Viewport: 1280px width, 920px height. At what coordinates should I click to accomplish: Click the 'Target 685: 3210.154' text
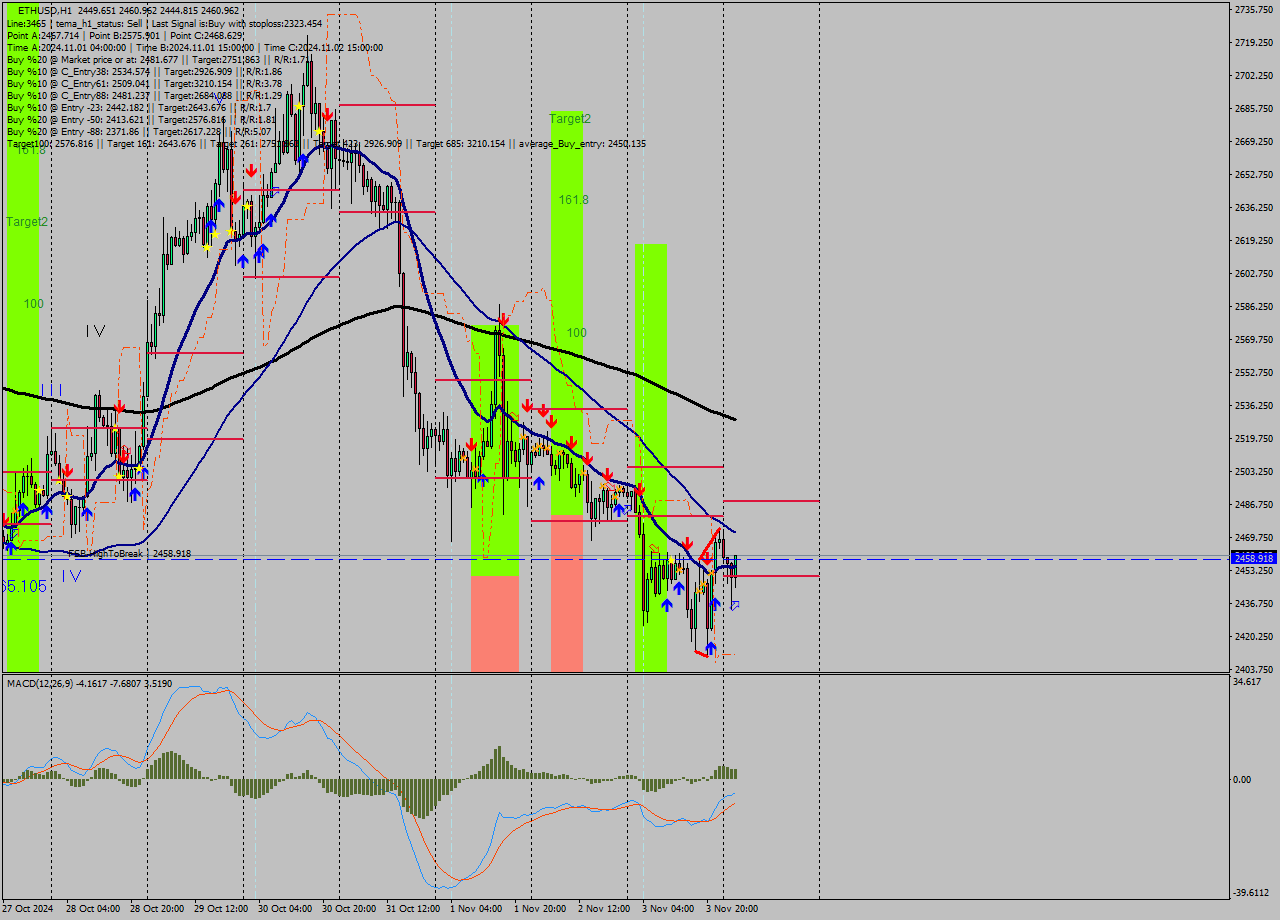461,144
